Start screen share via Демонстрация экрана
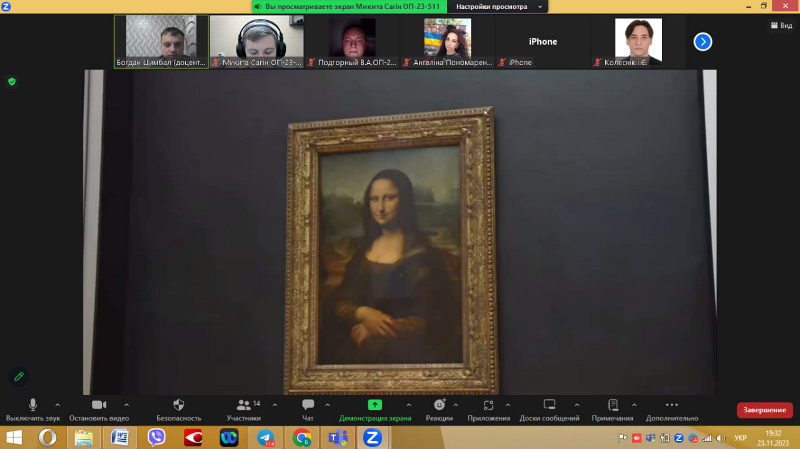The height and width of the screenshot is (449, 800). (x=375, y=410)
